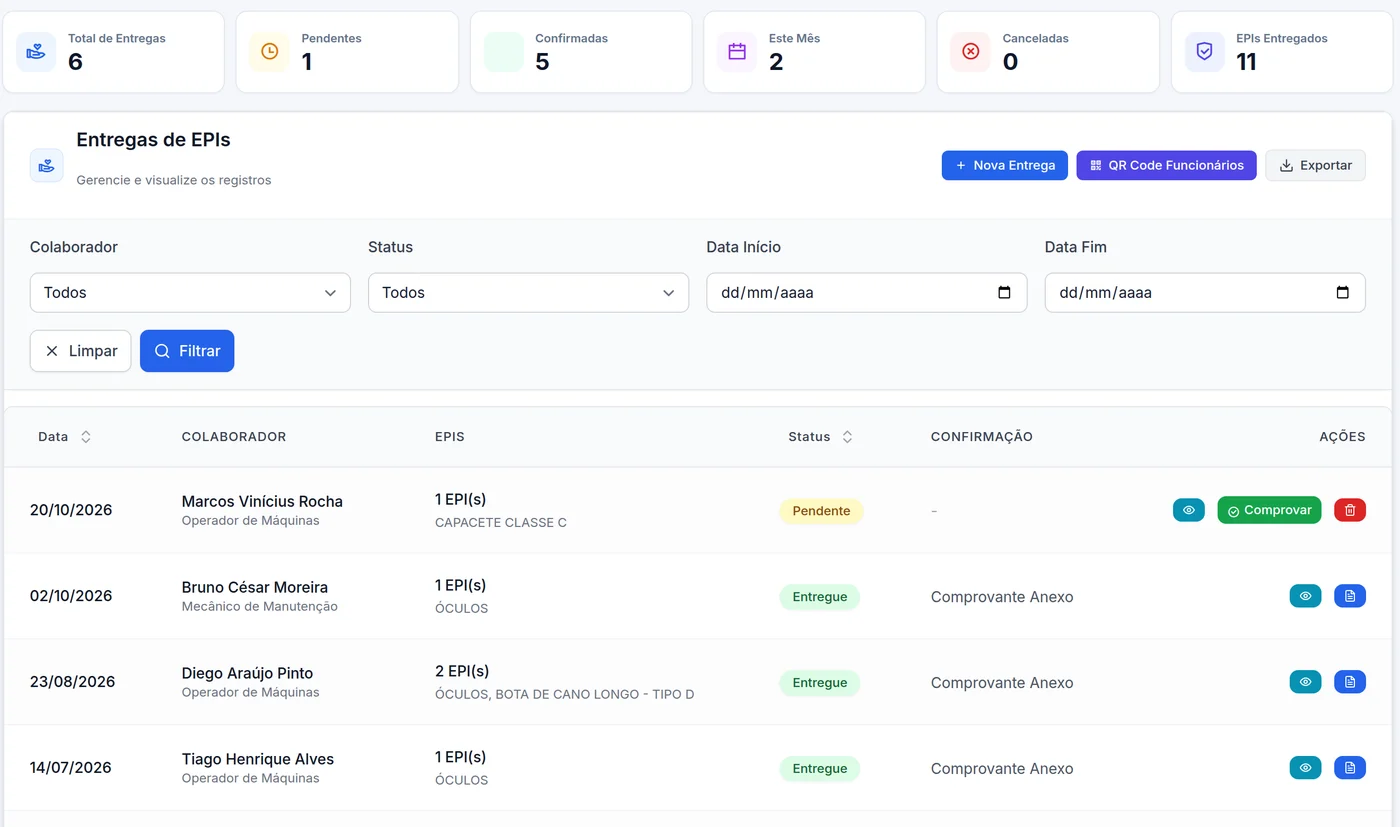Image resolution: width=1400 pixels, height=827 pixels.
Task: Open the Status filter dropdown
Action: tap(528, 293)
